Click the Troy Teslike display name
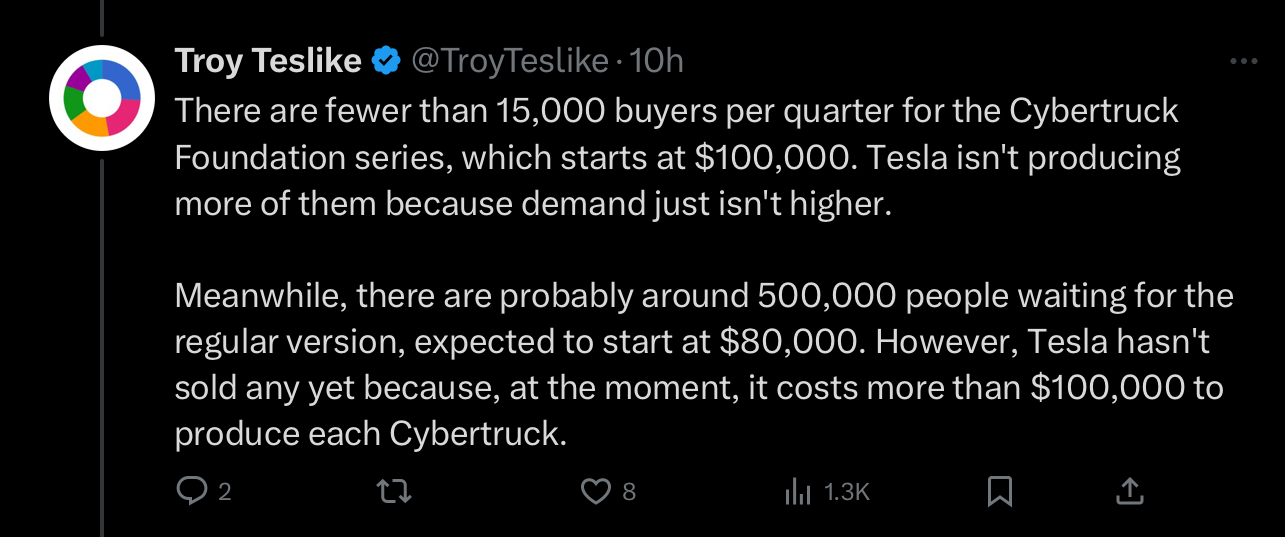This screenshot has width=1285, height=537. point(267,62)
